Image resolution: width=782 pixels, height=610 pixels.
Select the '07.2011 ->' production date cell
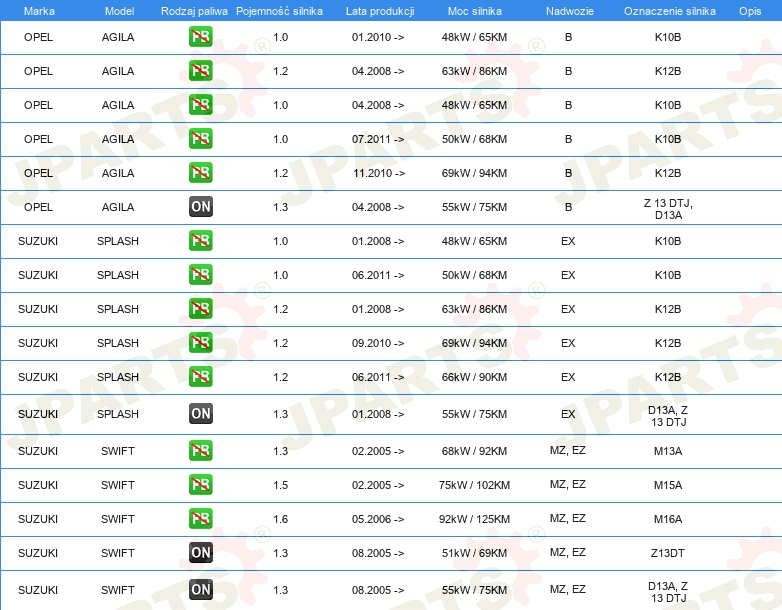[x=378, y=139]
